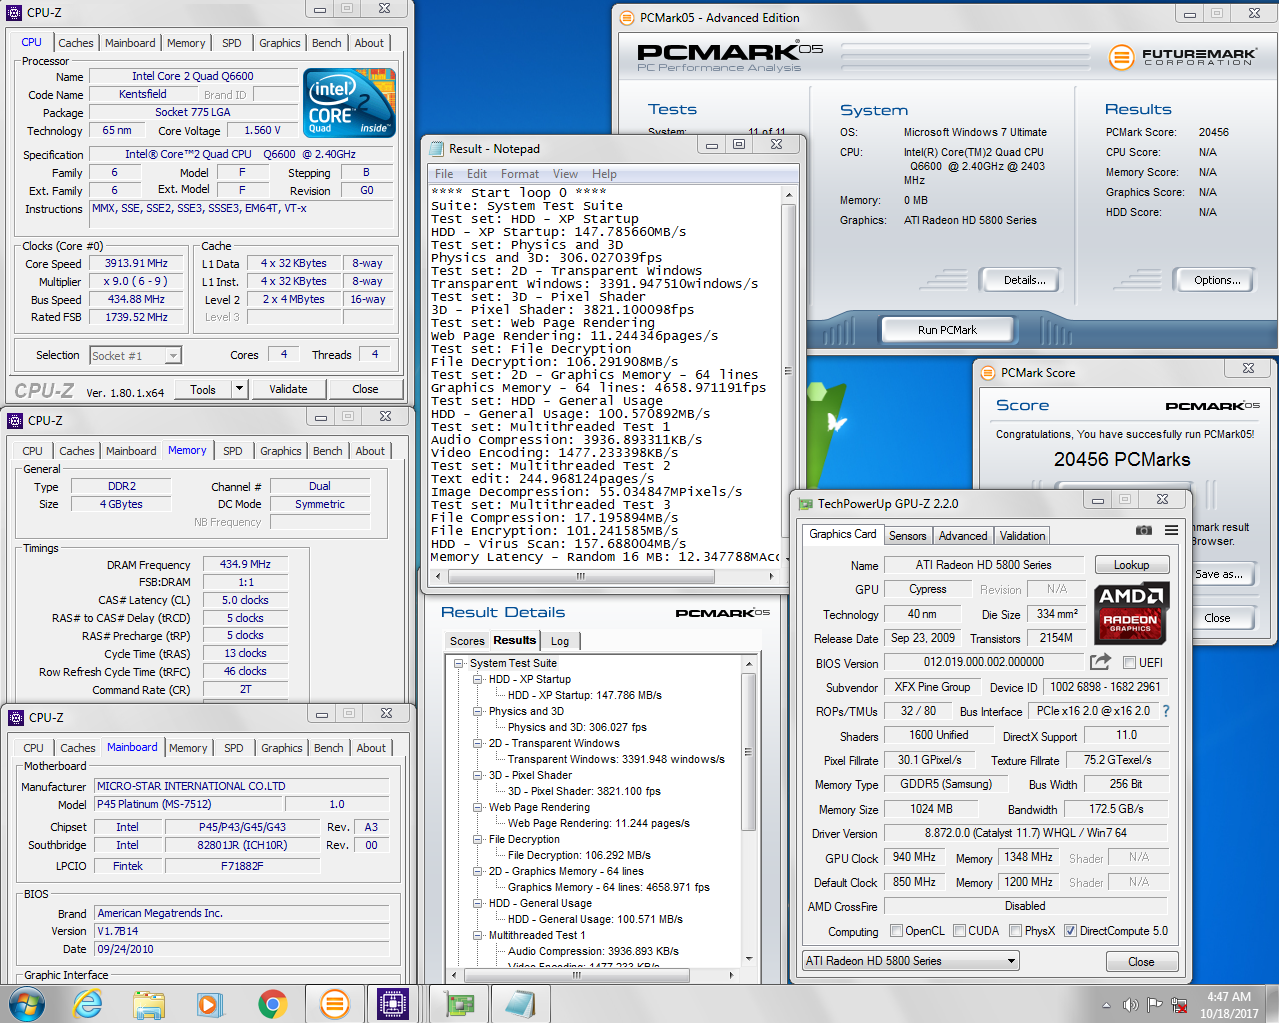The image size is (1279, 1023).
Task: Toggle the DirectCompute 5.0 checkbox
Action: [x=1070, y=931]
